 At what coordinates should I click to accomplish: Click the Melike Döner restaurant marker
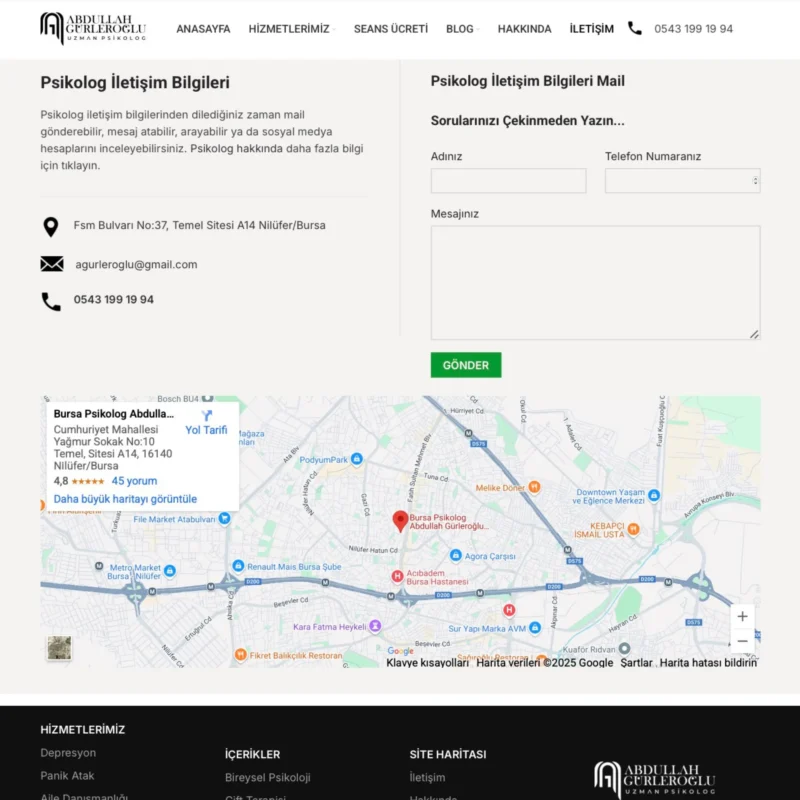coord(534,487)
